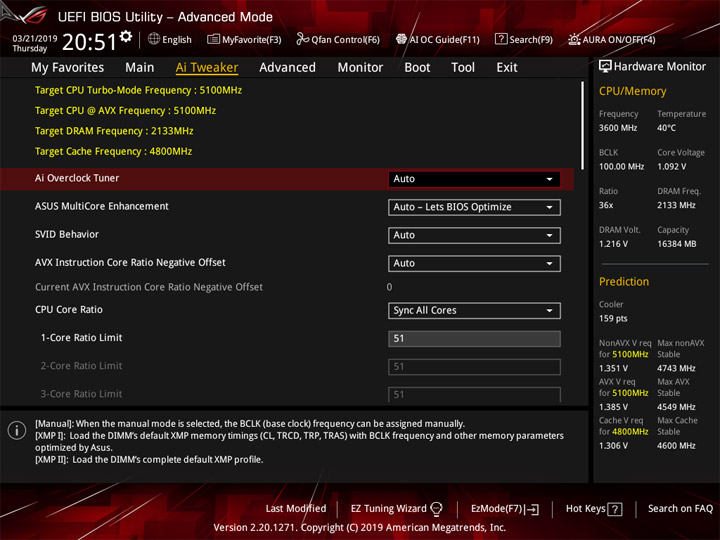Click the AI OC Guide brain icon
Viewport: 720px width, 540px height.
pyautogui.click(x=401, y=39)
